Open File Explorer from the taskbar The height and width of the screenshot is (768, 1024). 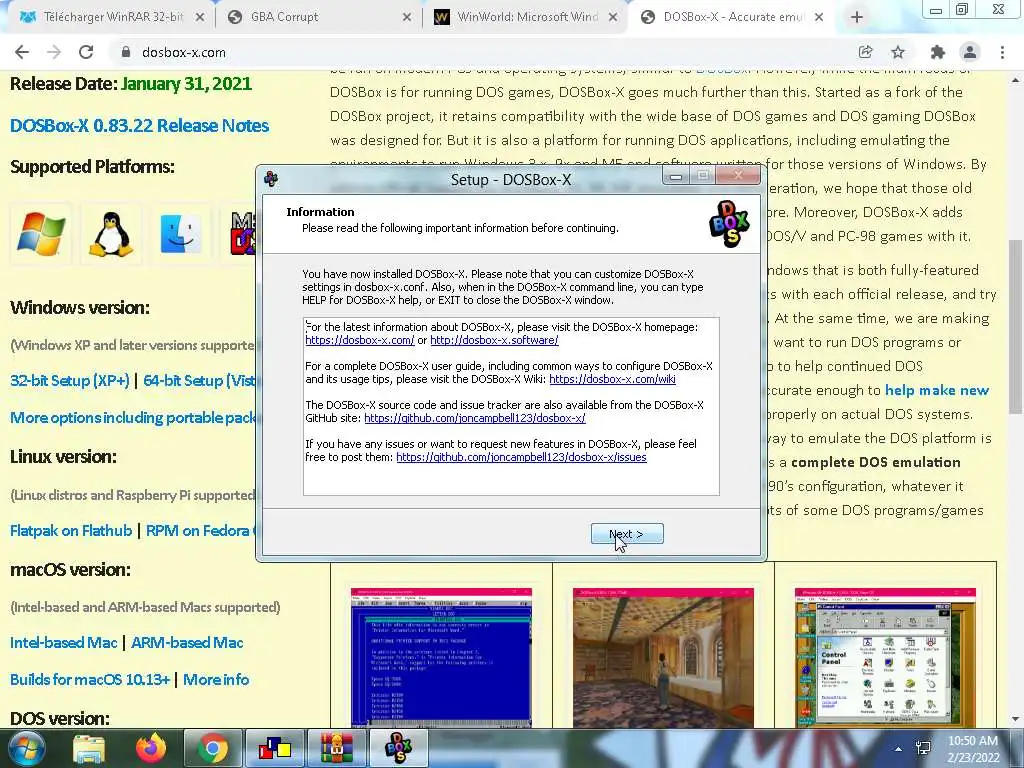pos(89,748)
